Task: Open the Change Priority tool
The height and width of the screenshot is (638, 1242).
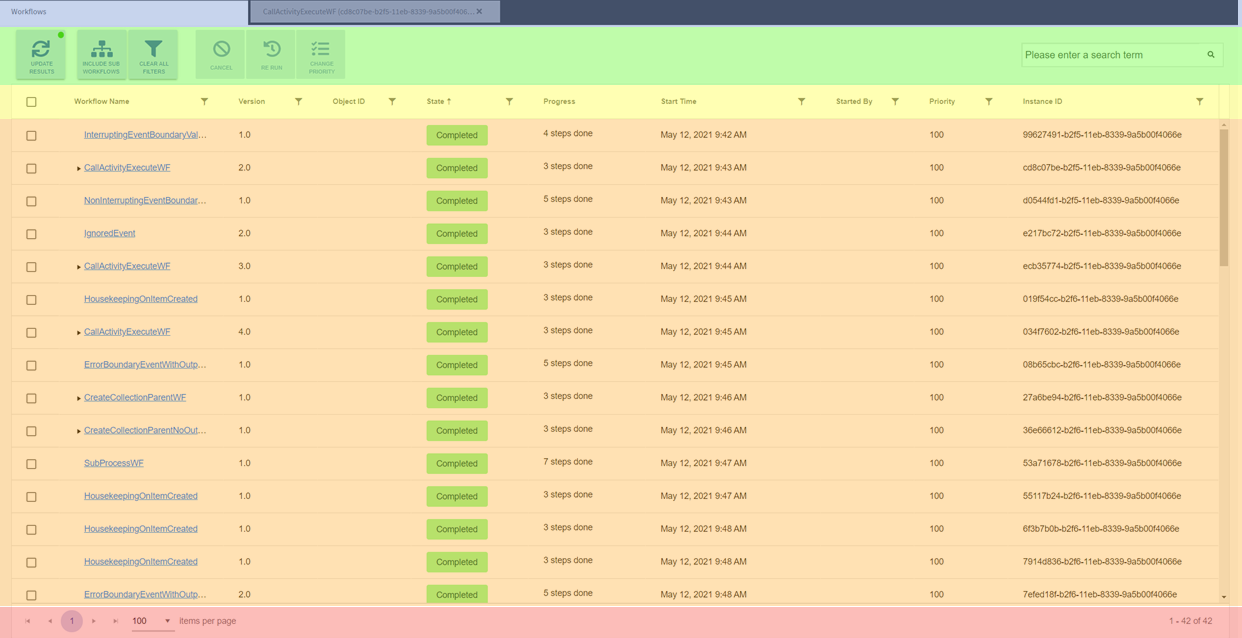Action: coord(321,48)
